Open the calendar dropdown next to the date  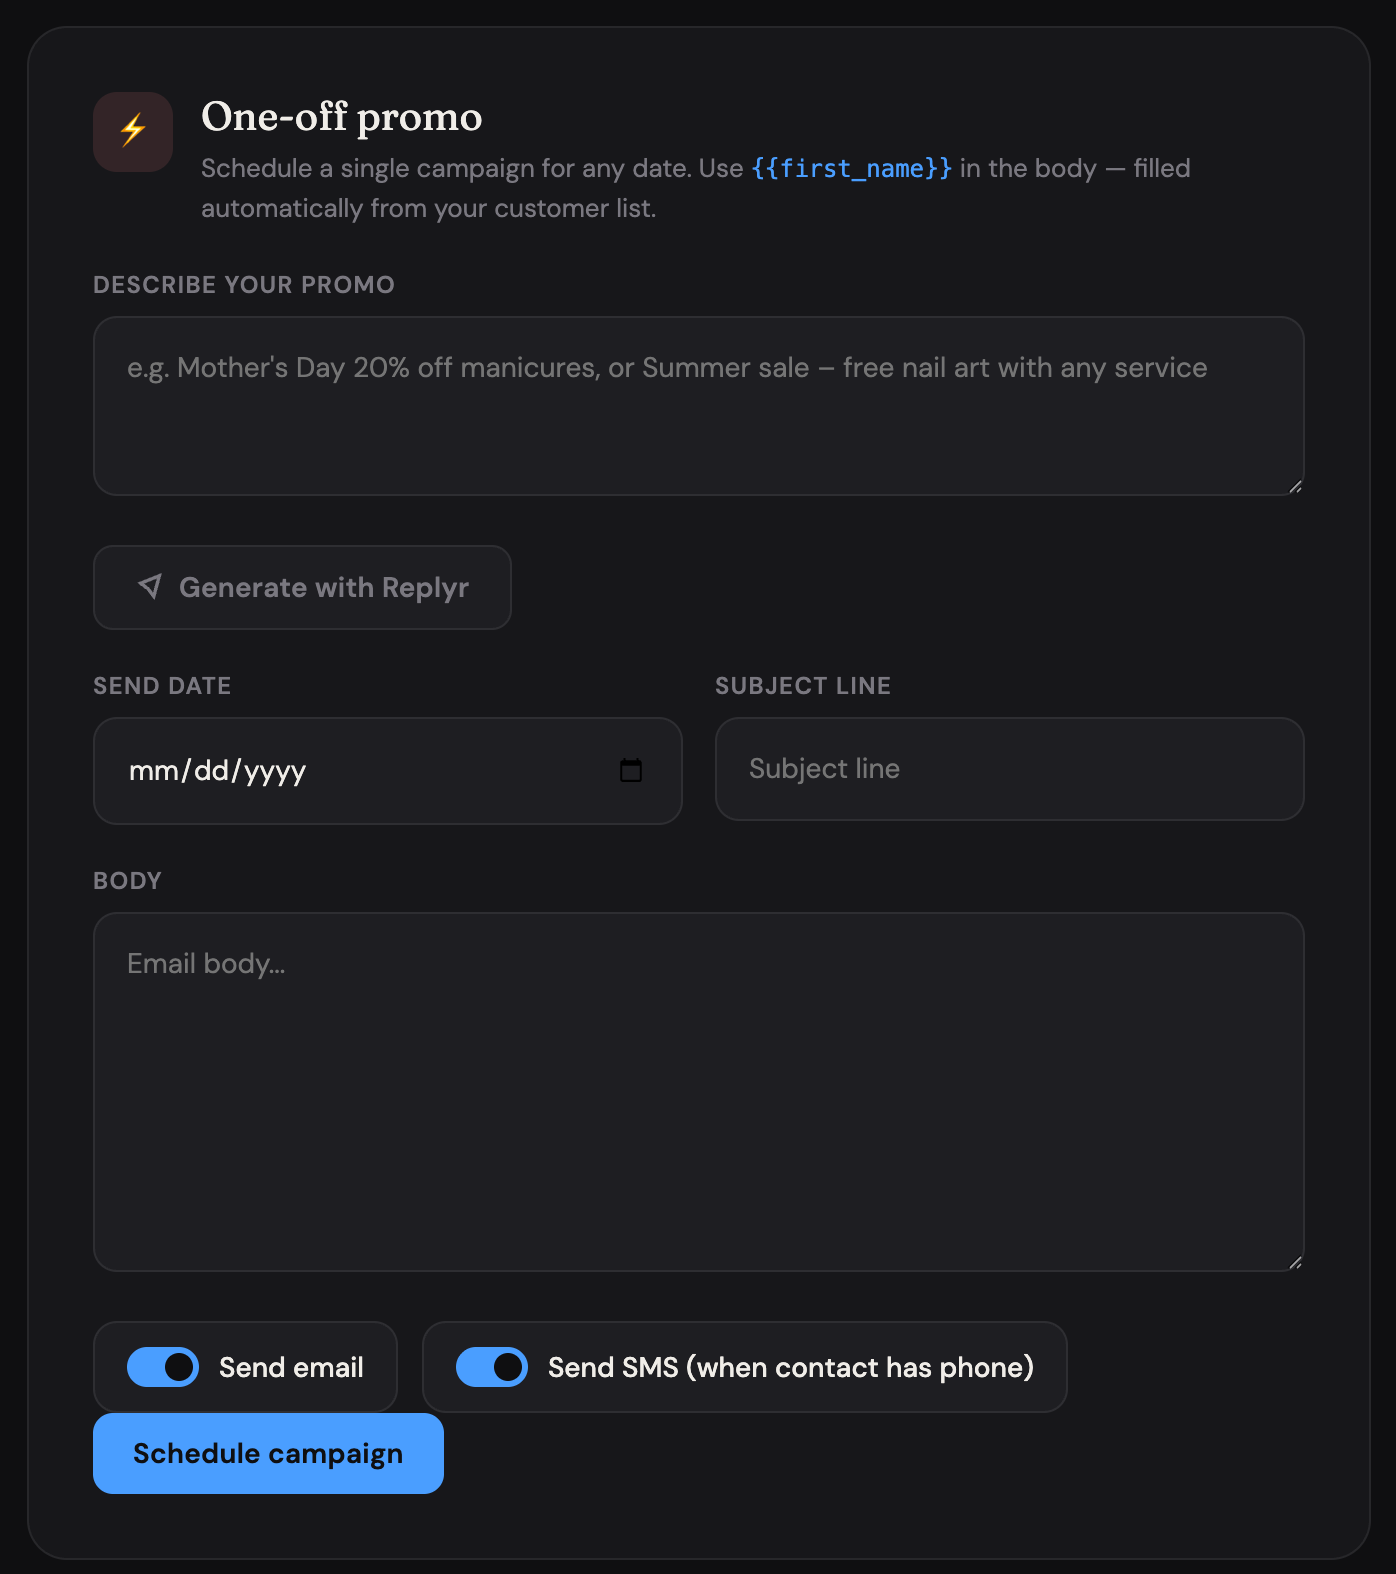tap(631, 770)
